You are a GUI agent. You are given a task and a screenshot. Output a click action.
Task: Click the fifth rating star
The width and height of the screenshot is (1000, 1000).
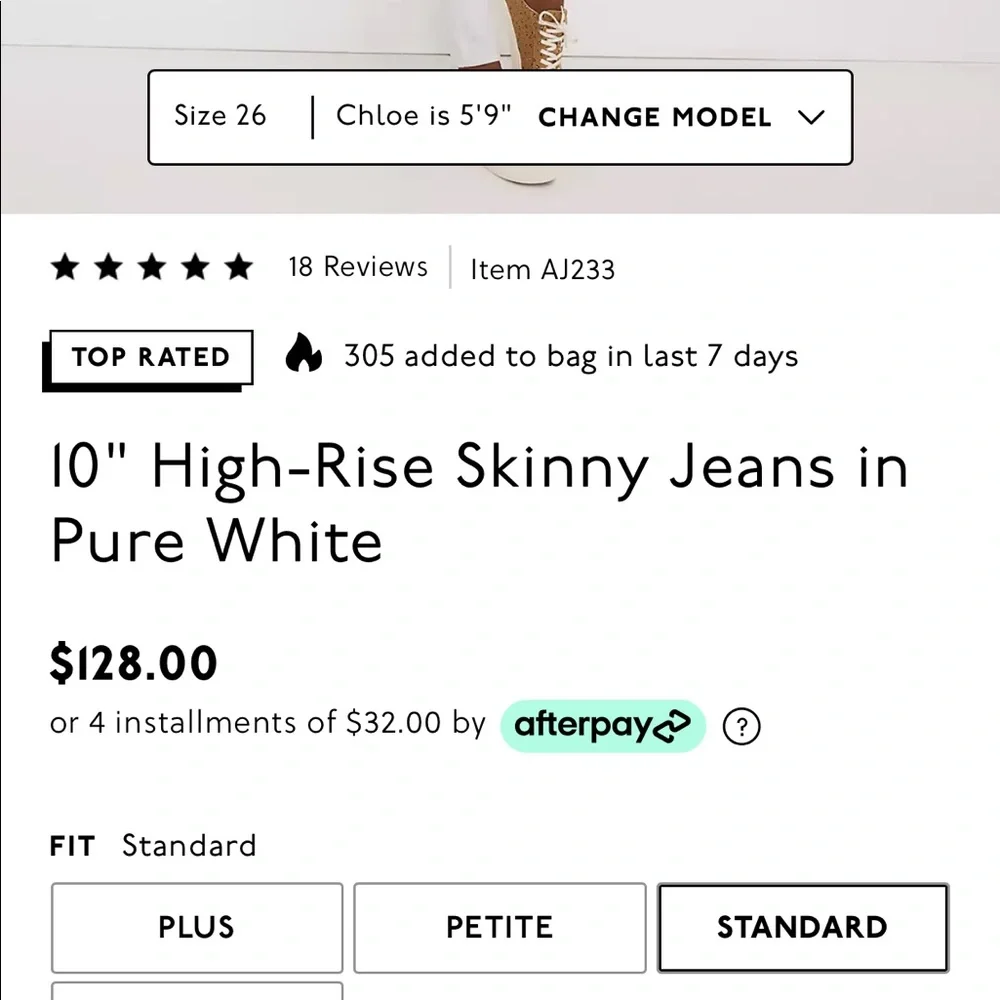(x=239, y=266)
